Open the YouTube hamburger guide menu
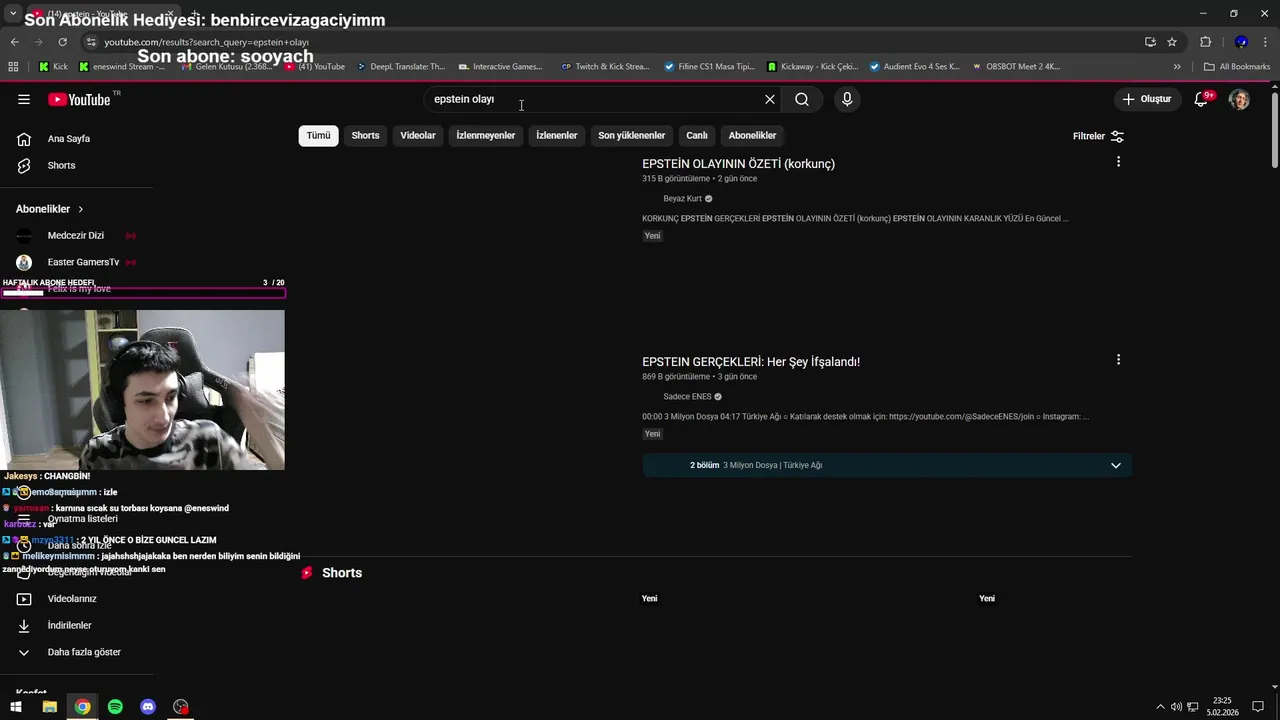Image resolution: width=1280 pixels, height=720 pixels. click(24, 99)
